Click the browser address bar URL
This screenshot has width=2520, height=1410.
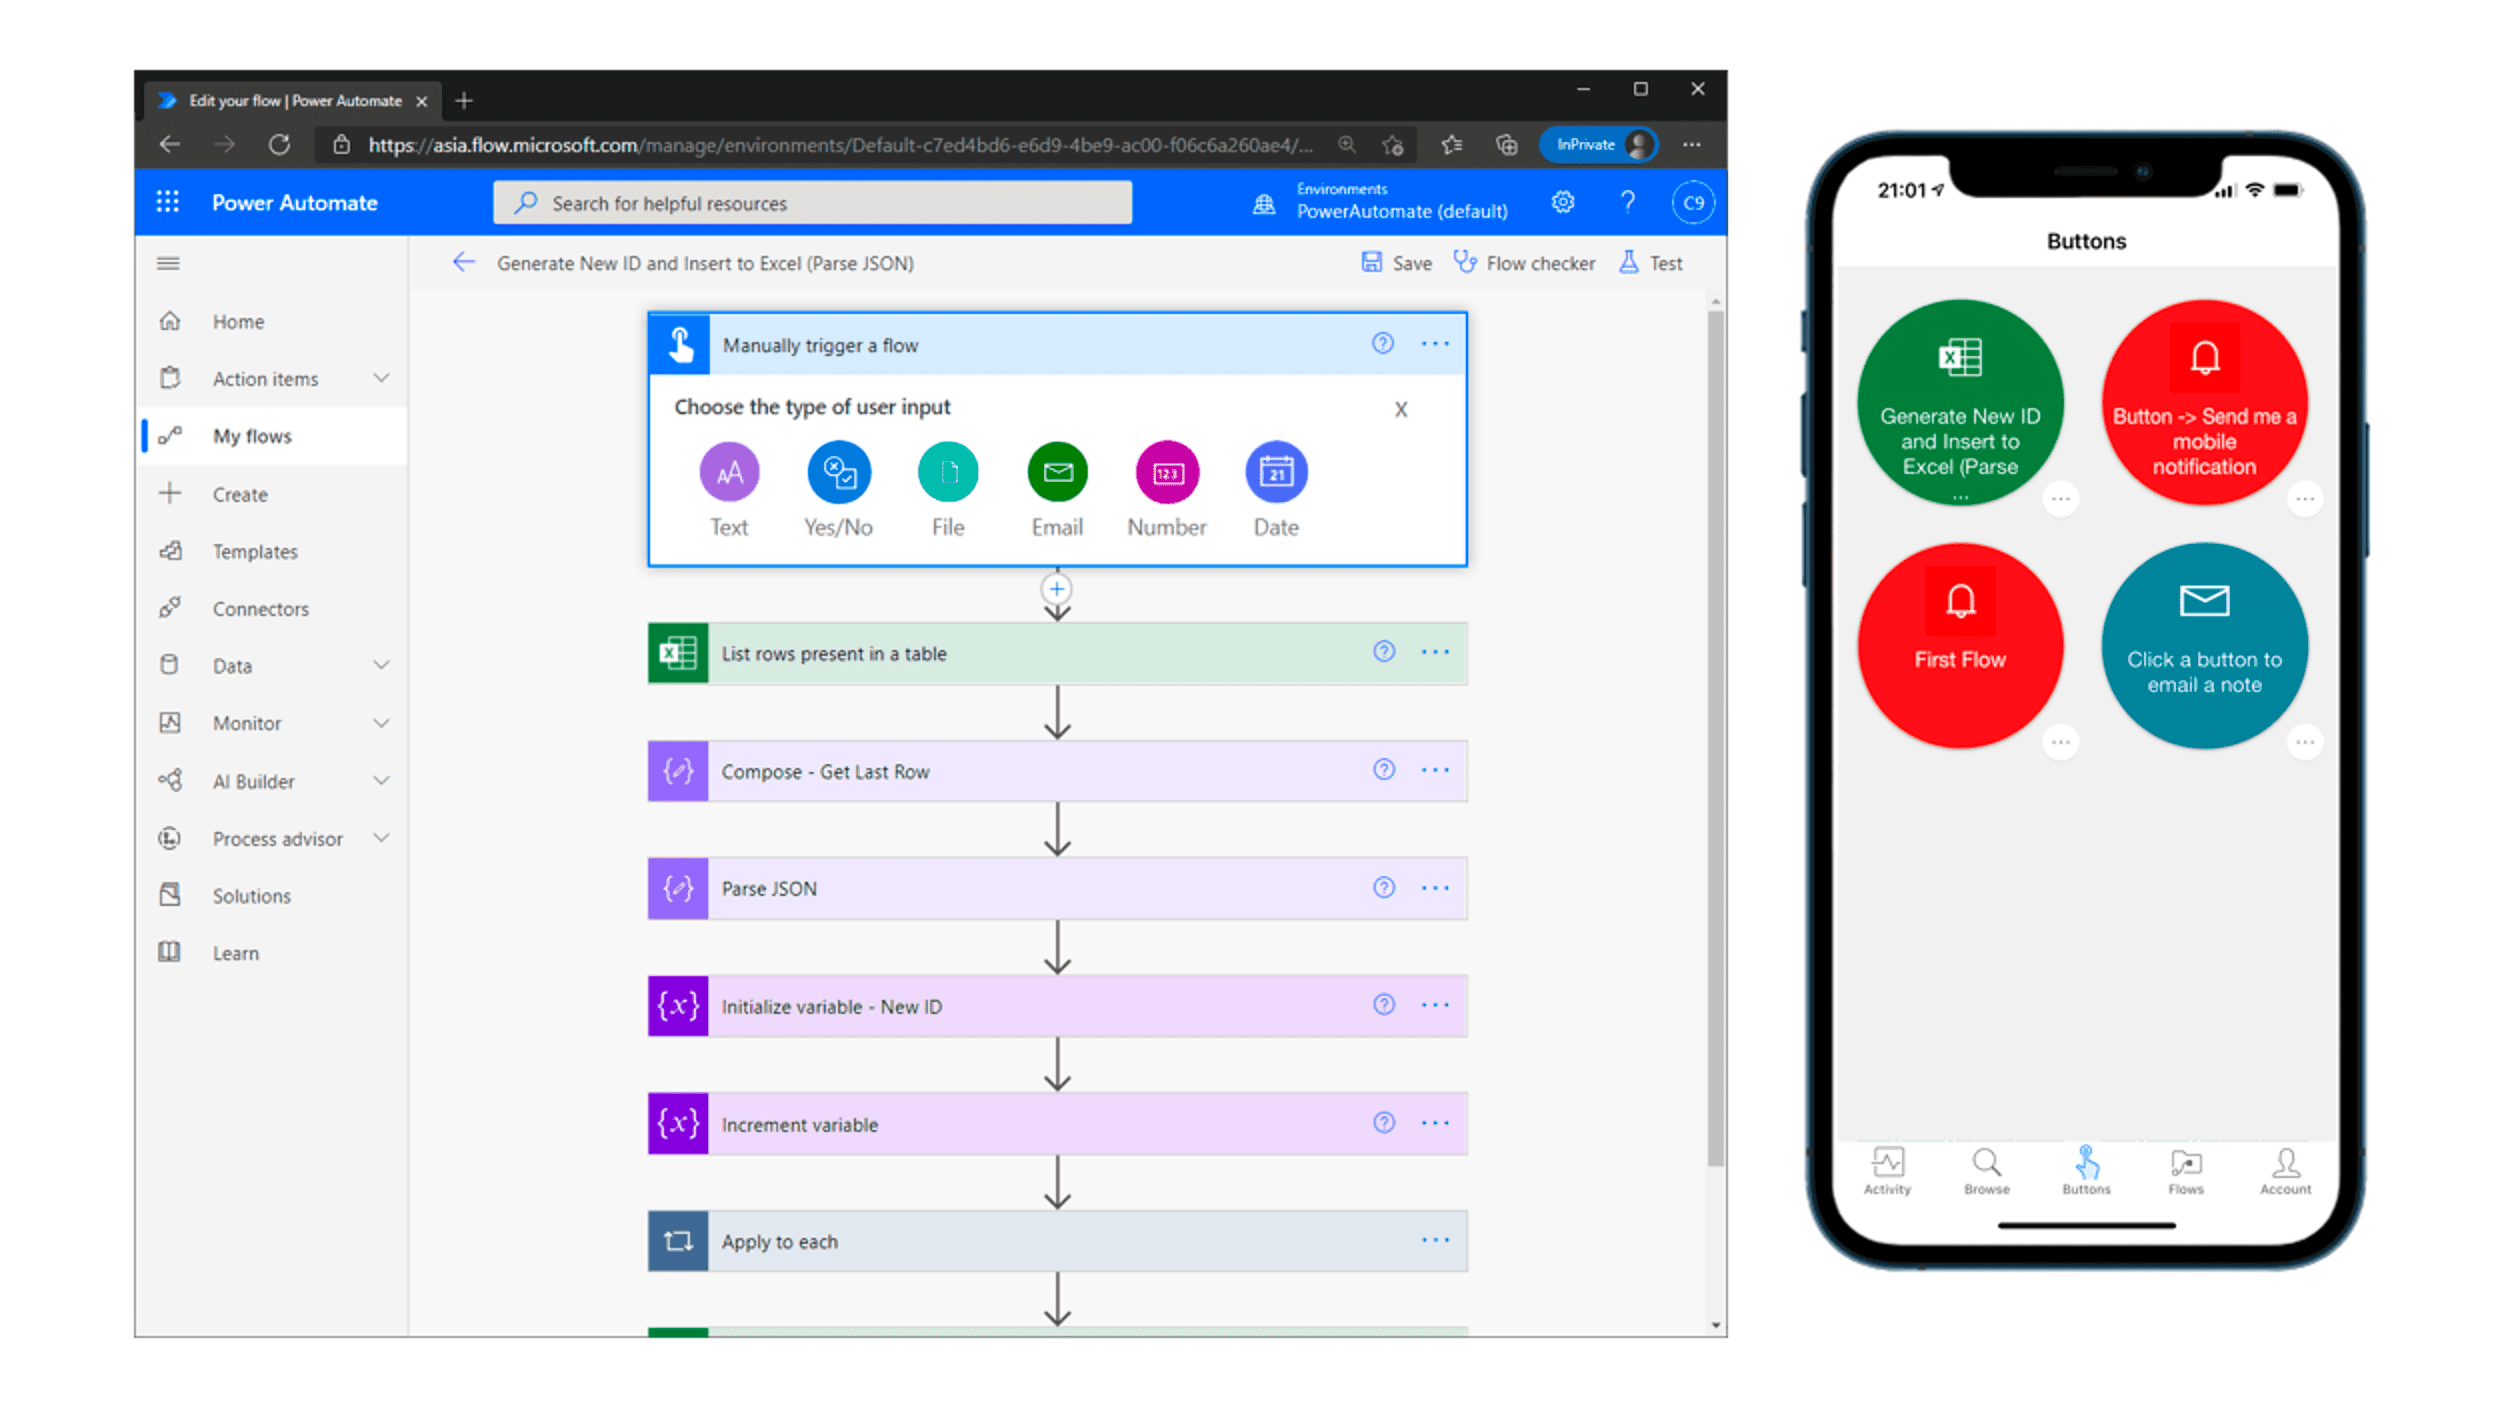point(840,145)
